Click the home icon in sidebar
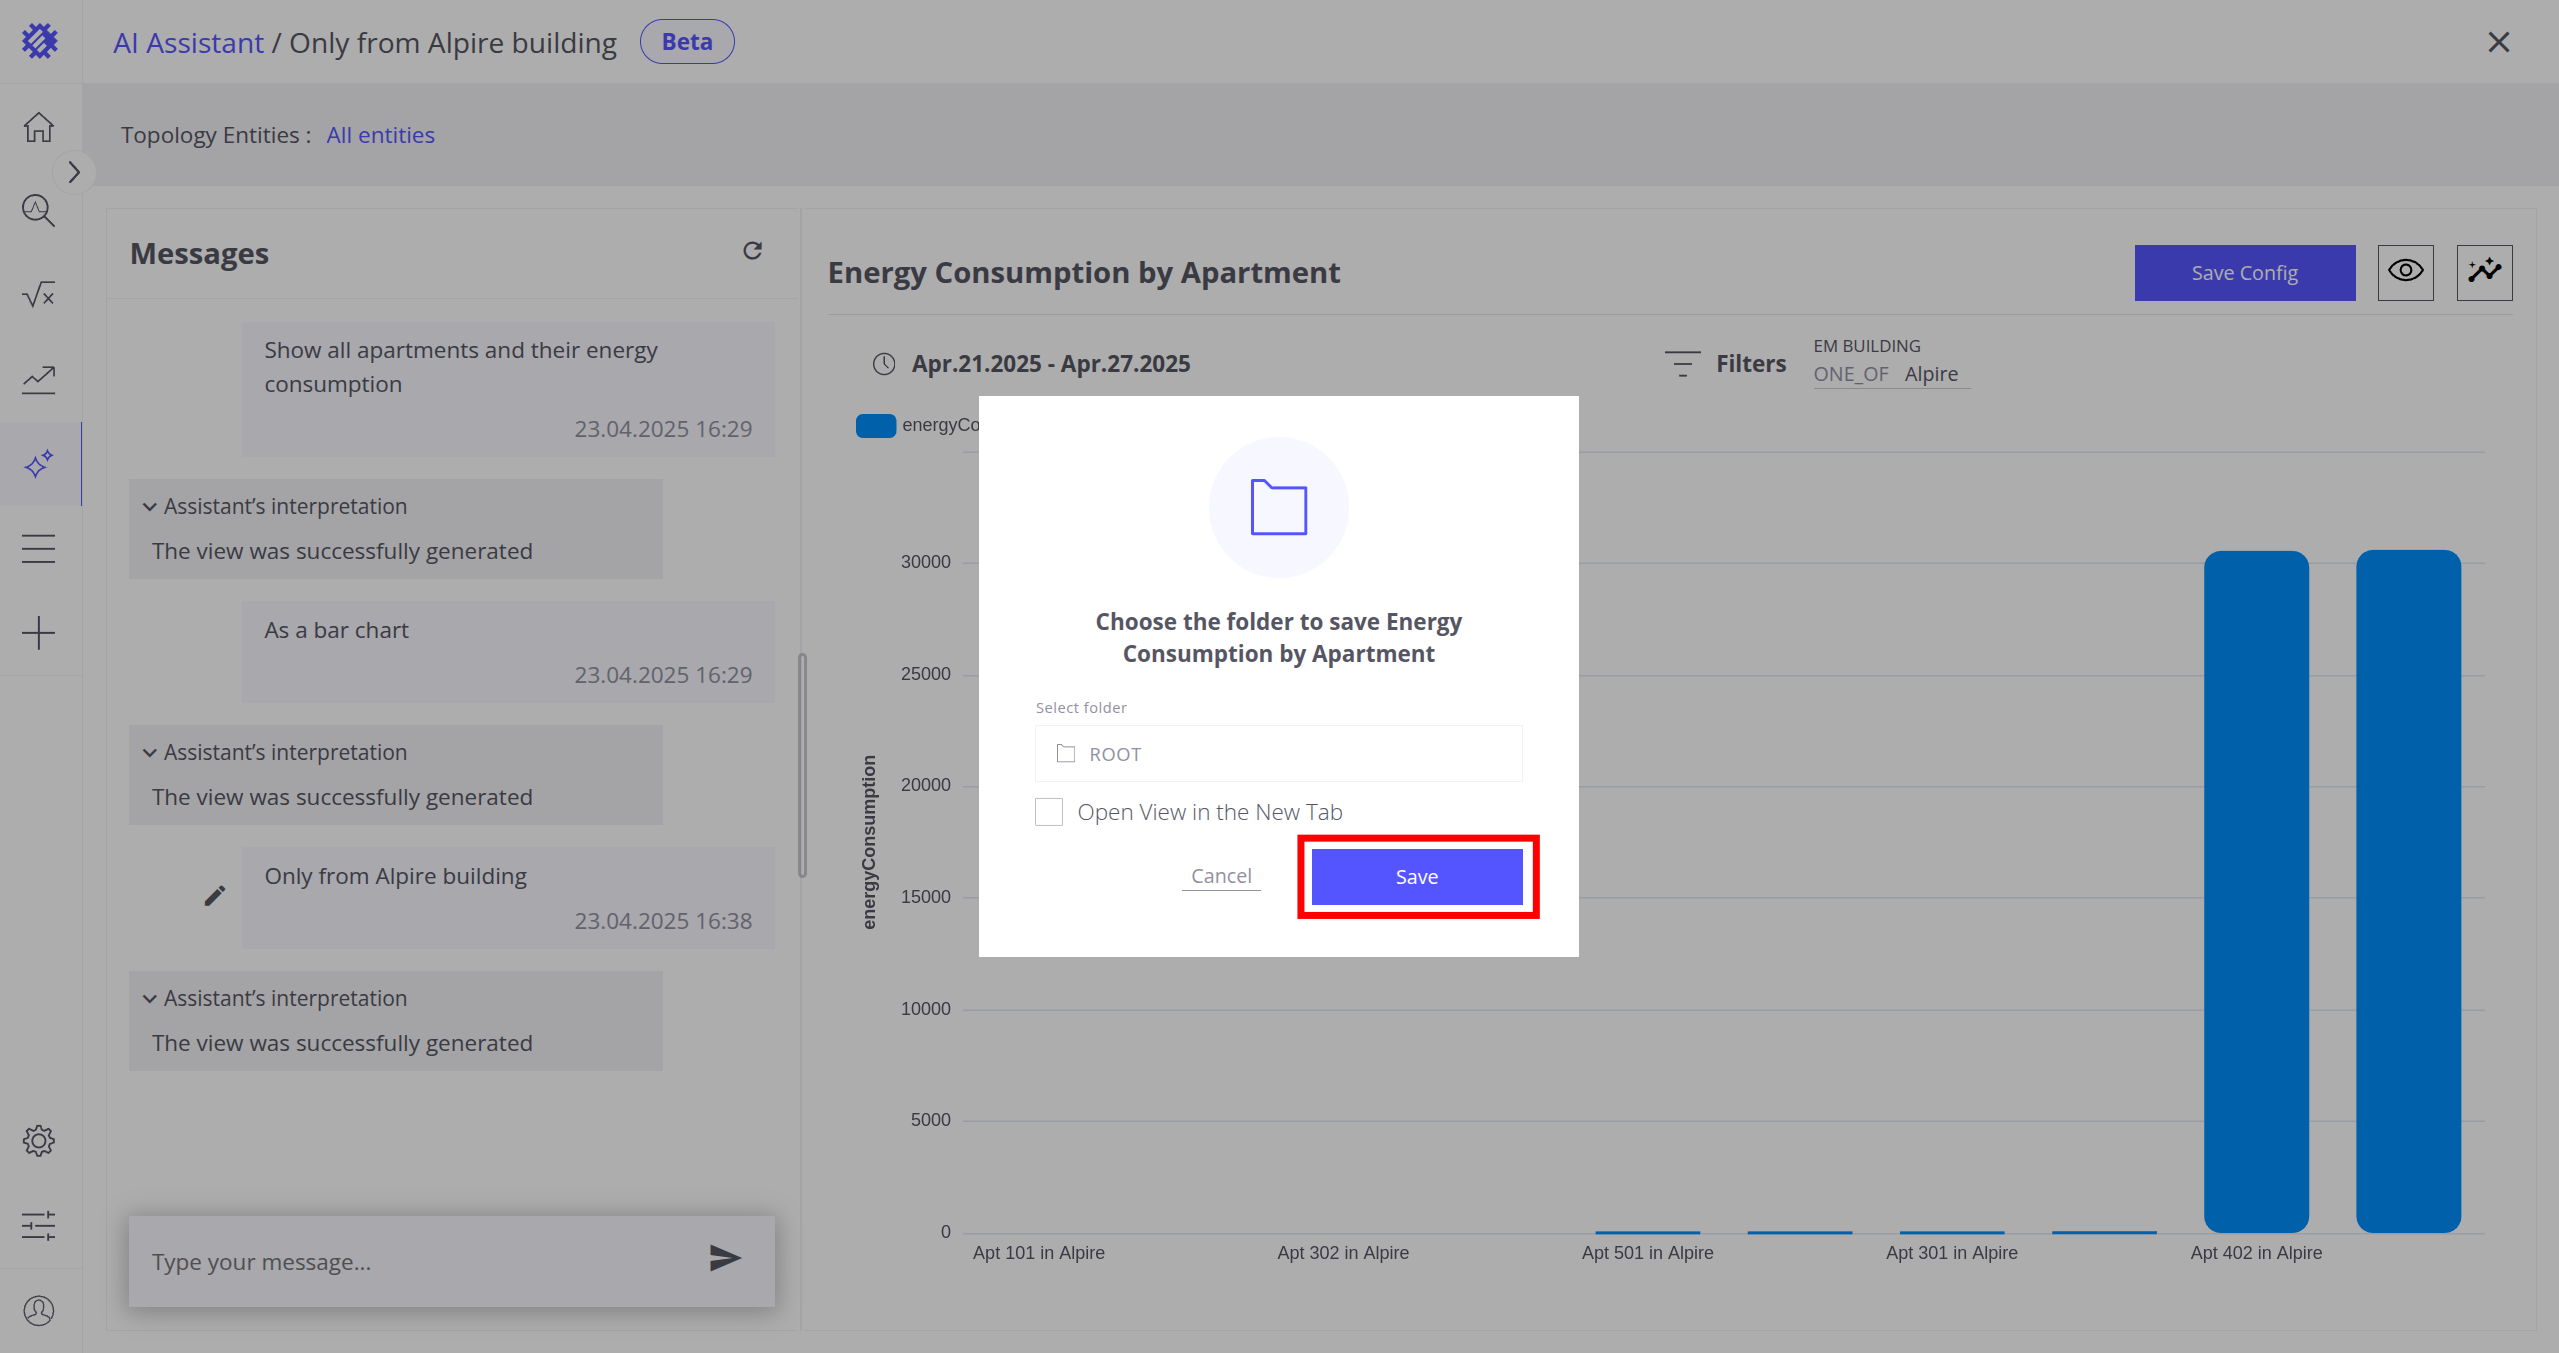 [39, 127]
